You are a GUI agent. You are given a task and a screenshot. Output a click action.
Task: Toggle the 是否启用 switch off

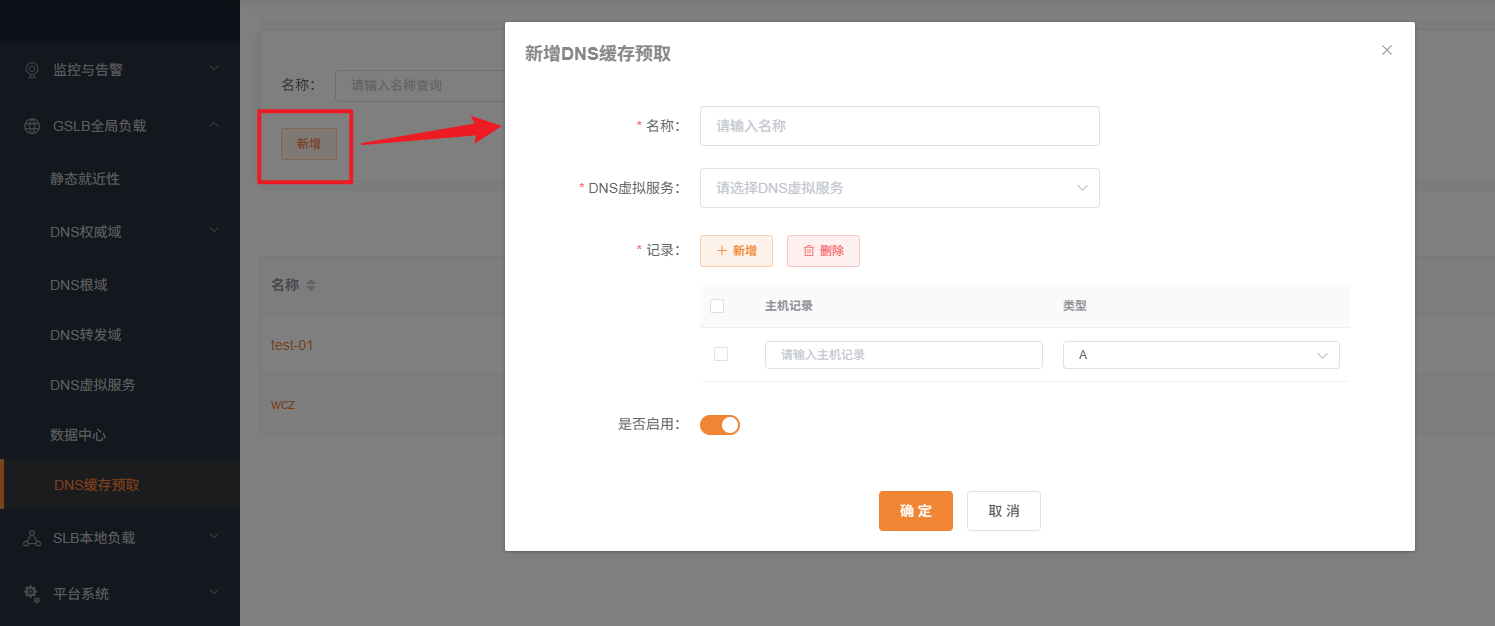click(719, 425)
